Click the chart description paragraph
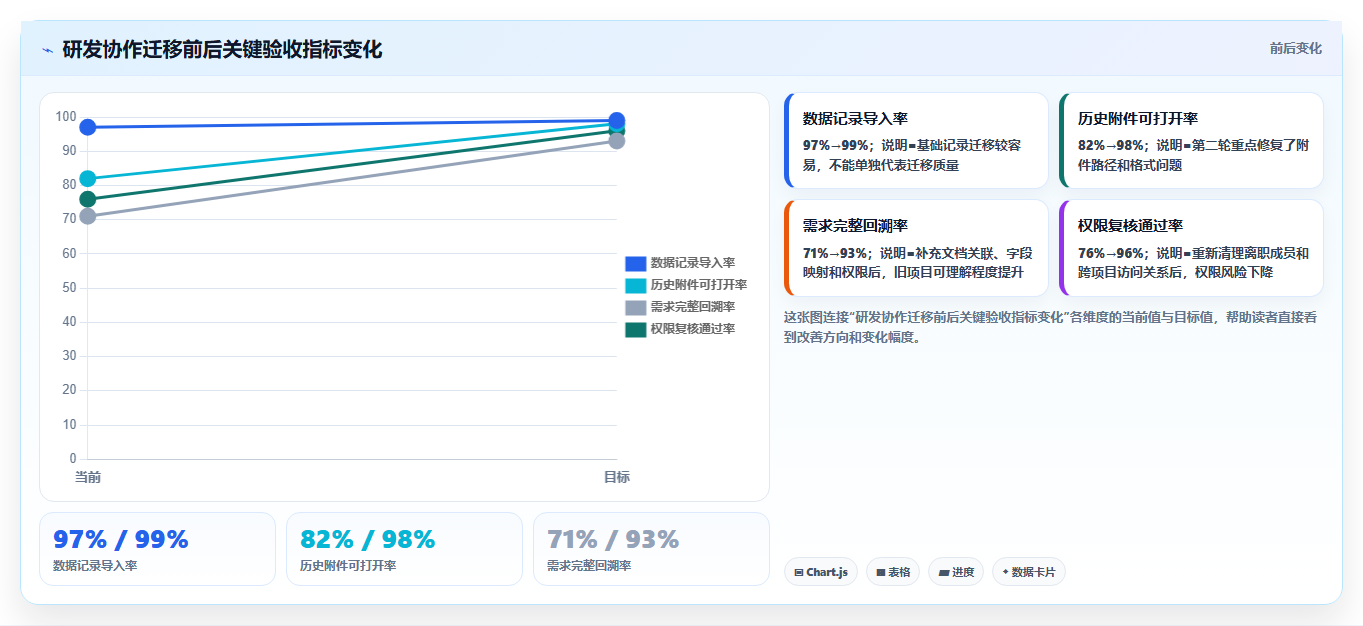This screenshot has height=626, width=1363. [x=1050, y=327]
